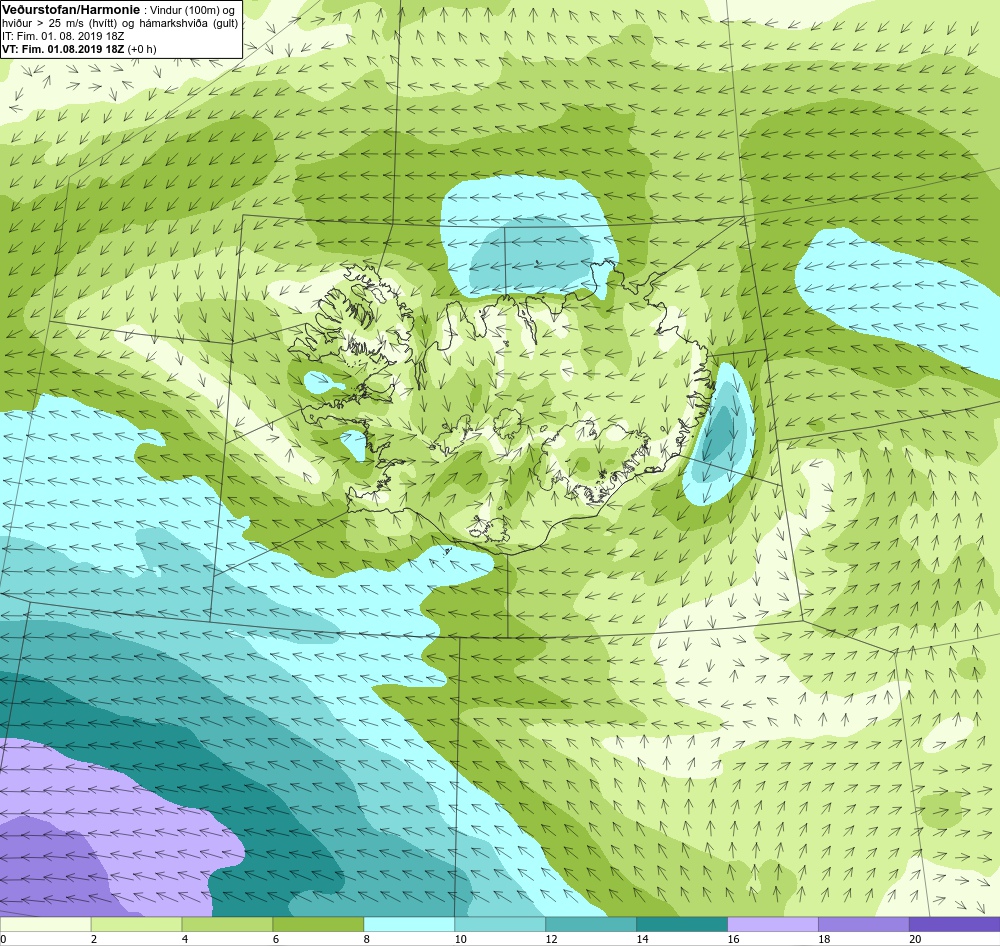Click the legend label '12'
This screenshot has height=946, width=1000.
pyautogui.click(x=551, y=939)
